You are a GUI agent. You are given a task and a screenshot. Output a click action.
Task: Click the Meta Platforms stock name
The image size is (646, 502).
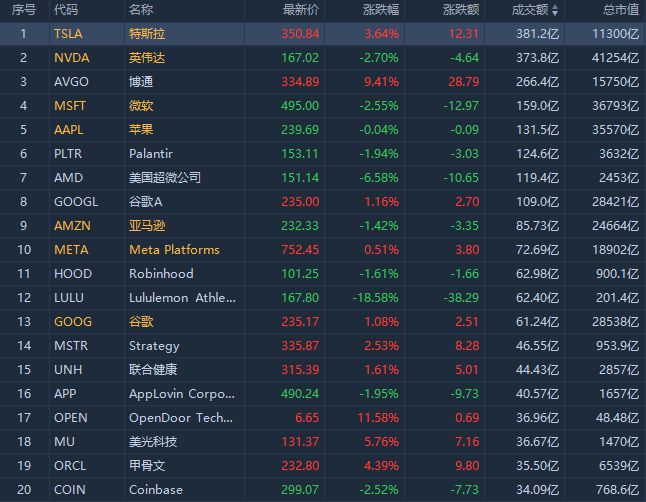point(174,250)
